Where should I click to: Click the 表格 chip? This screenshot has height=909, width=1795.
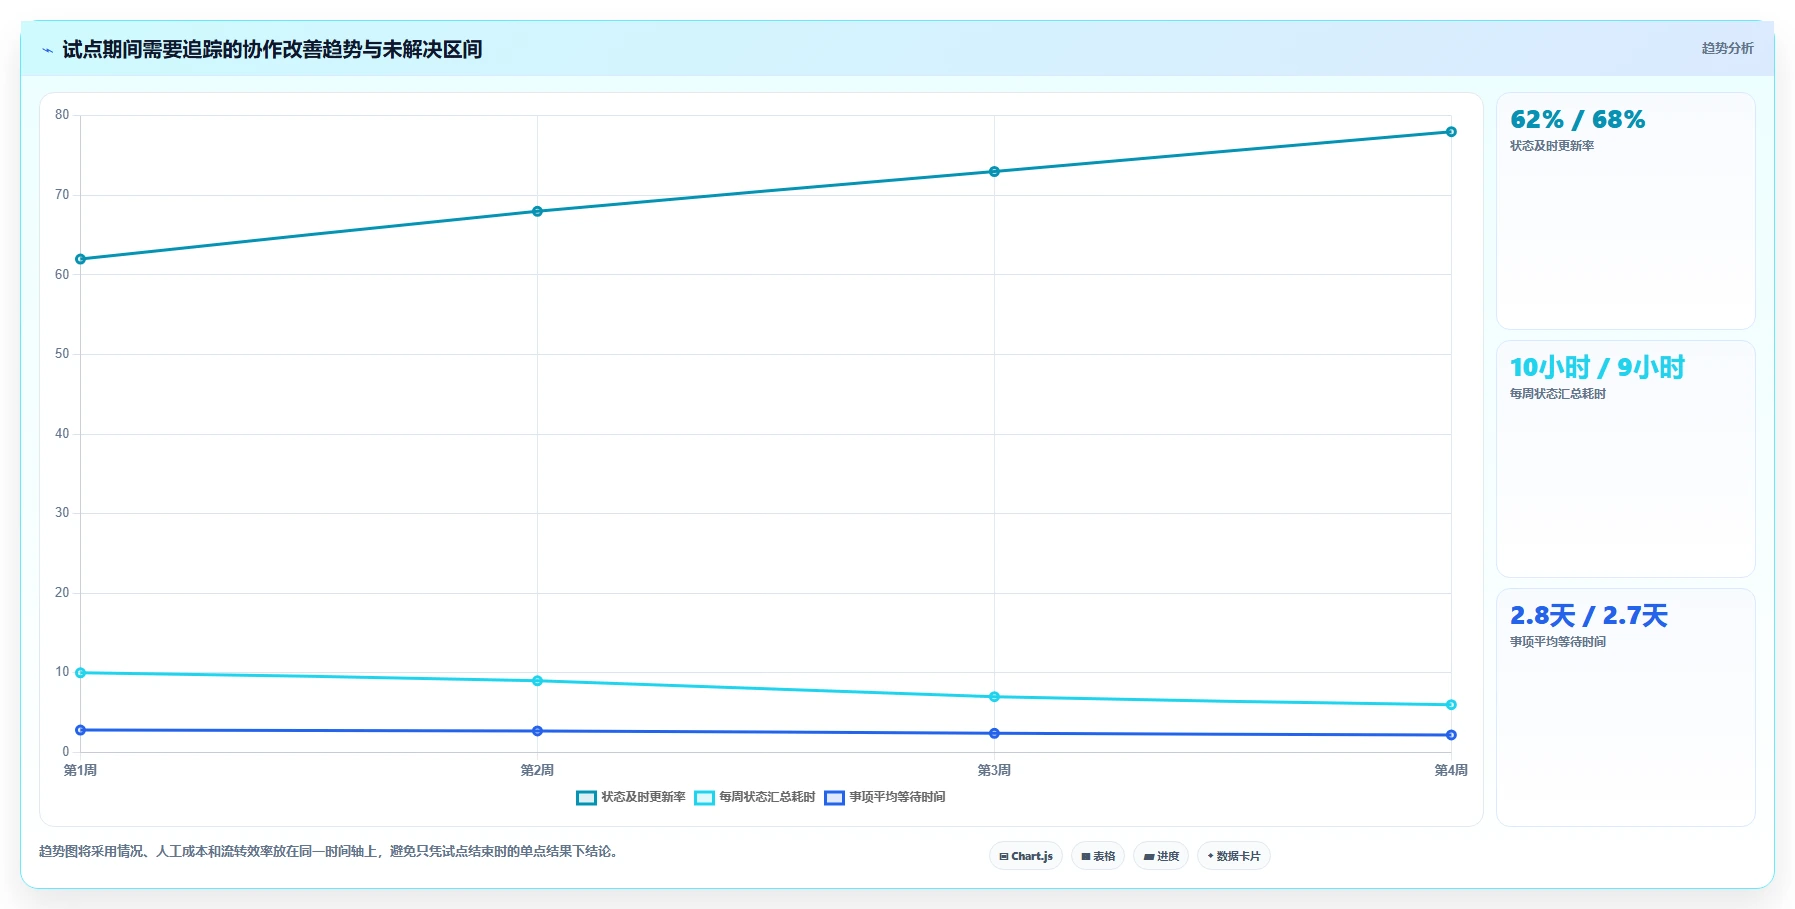(1098, 856)
